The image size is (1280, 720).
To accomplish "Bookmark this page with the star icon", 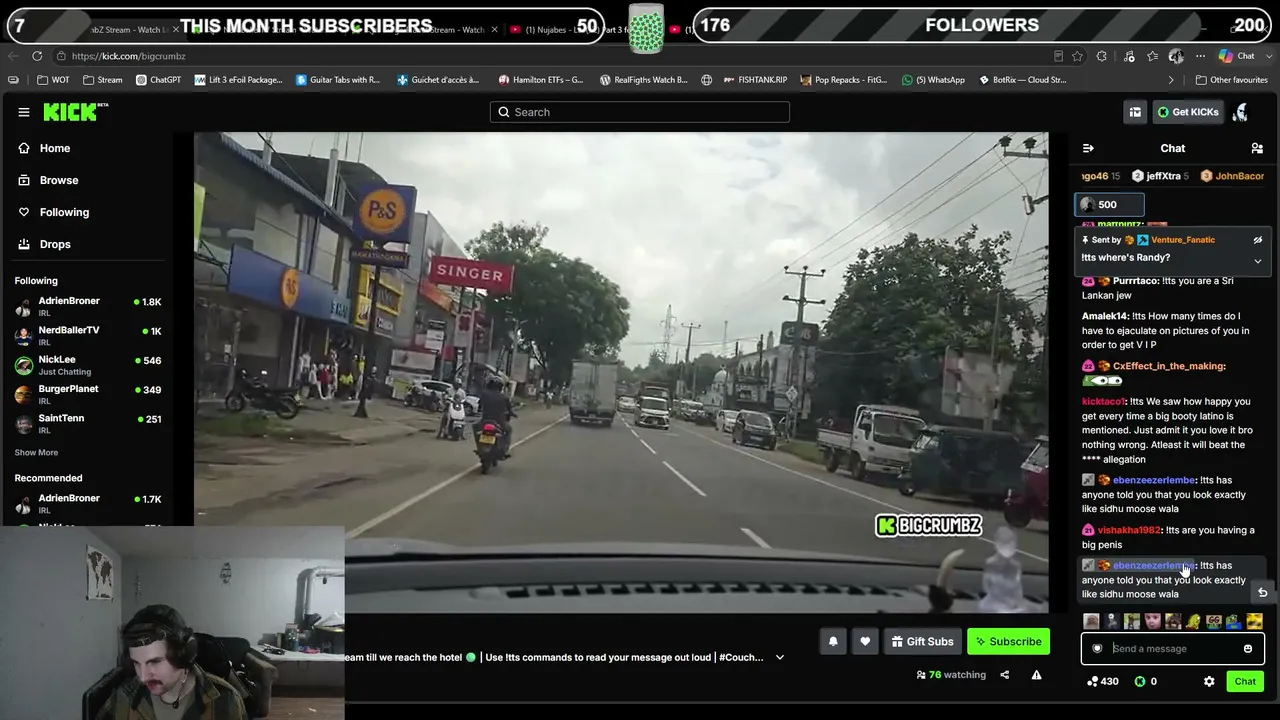I will [x=1077, y=56].
